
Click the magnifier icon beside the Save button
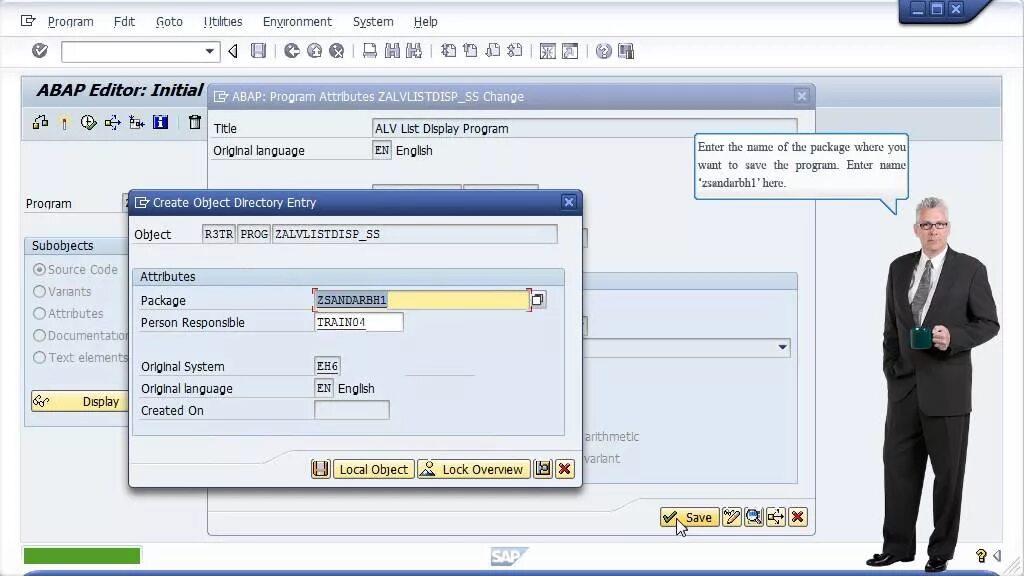(x=754, y=517)
